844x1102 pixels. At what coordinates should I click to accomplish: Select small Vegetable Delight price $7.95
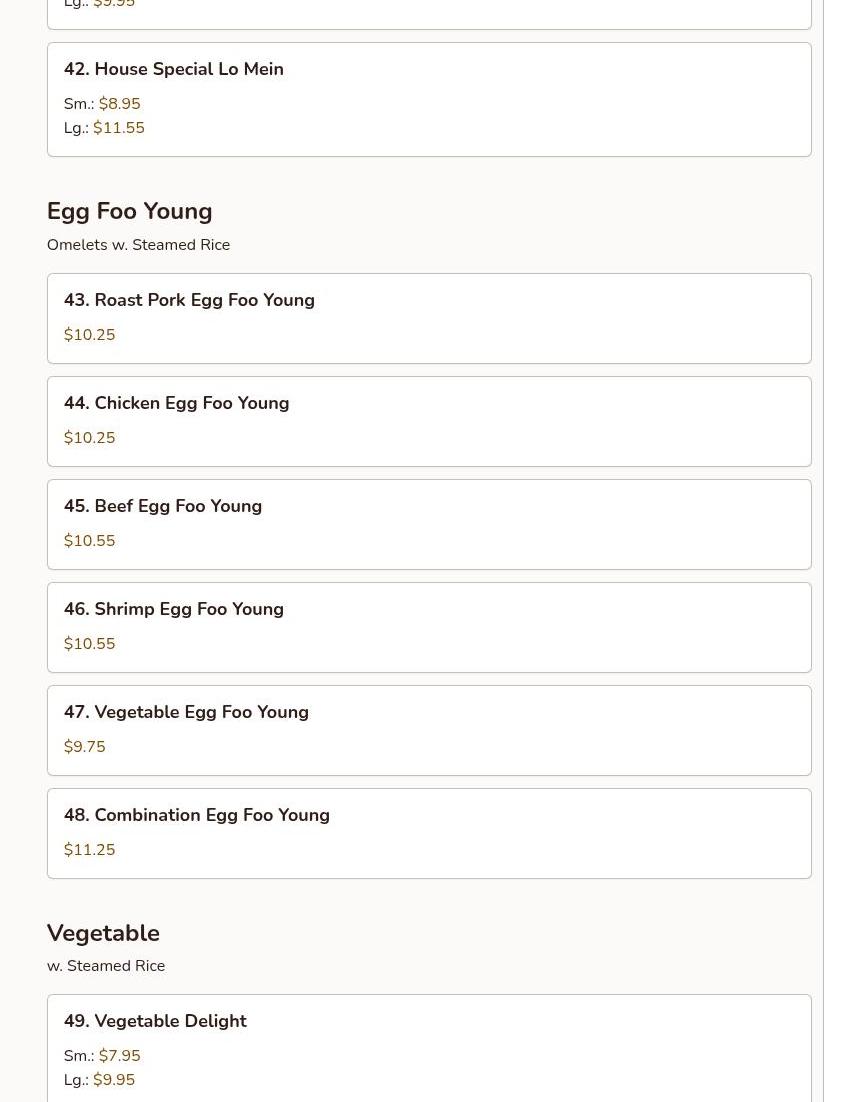click(119, 1056)
